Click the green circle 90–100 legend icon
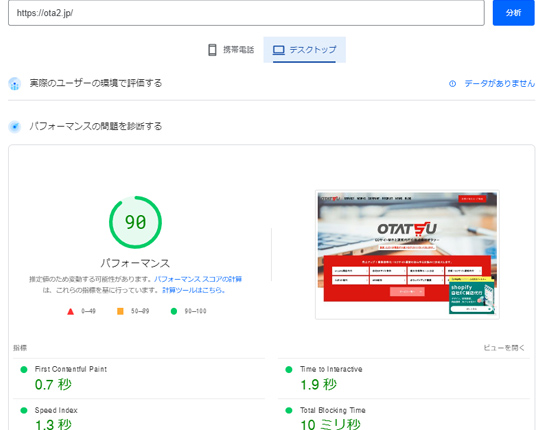 [174, 311]
